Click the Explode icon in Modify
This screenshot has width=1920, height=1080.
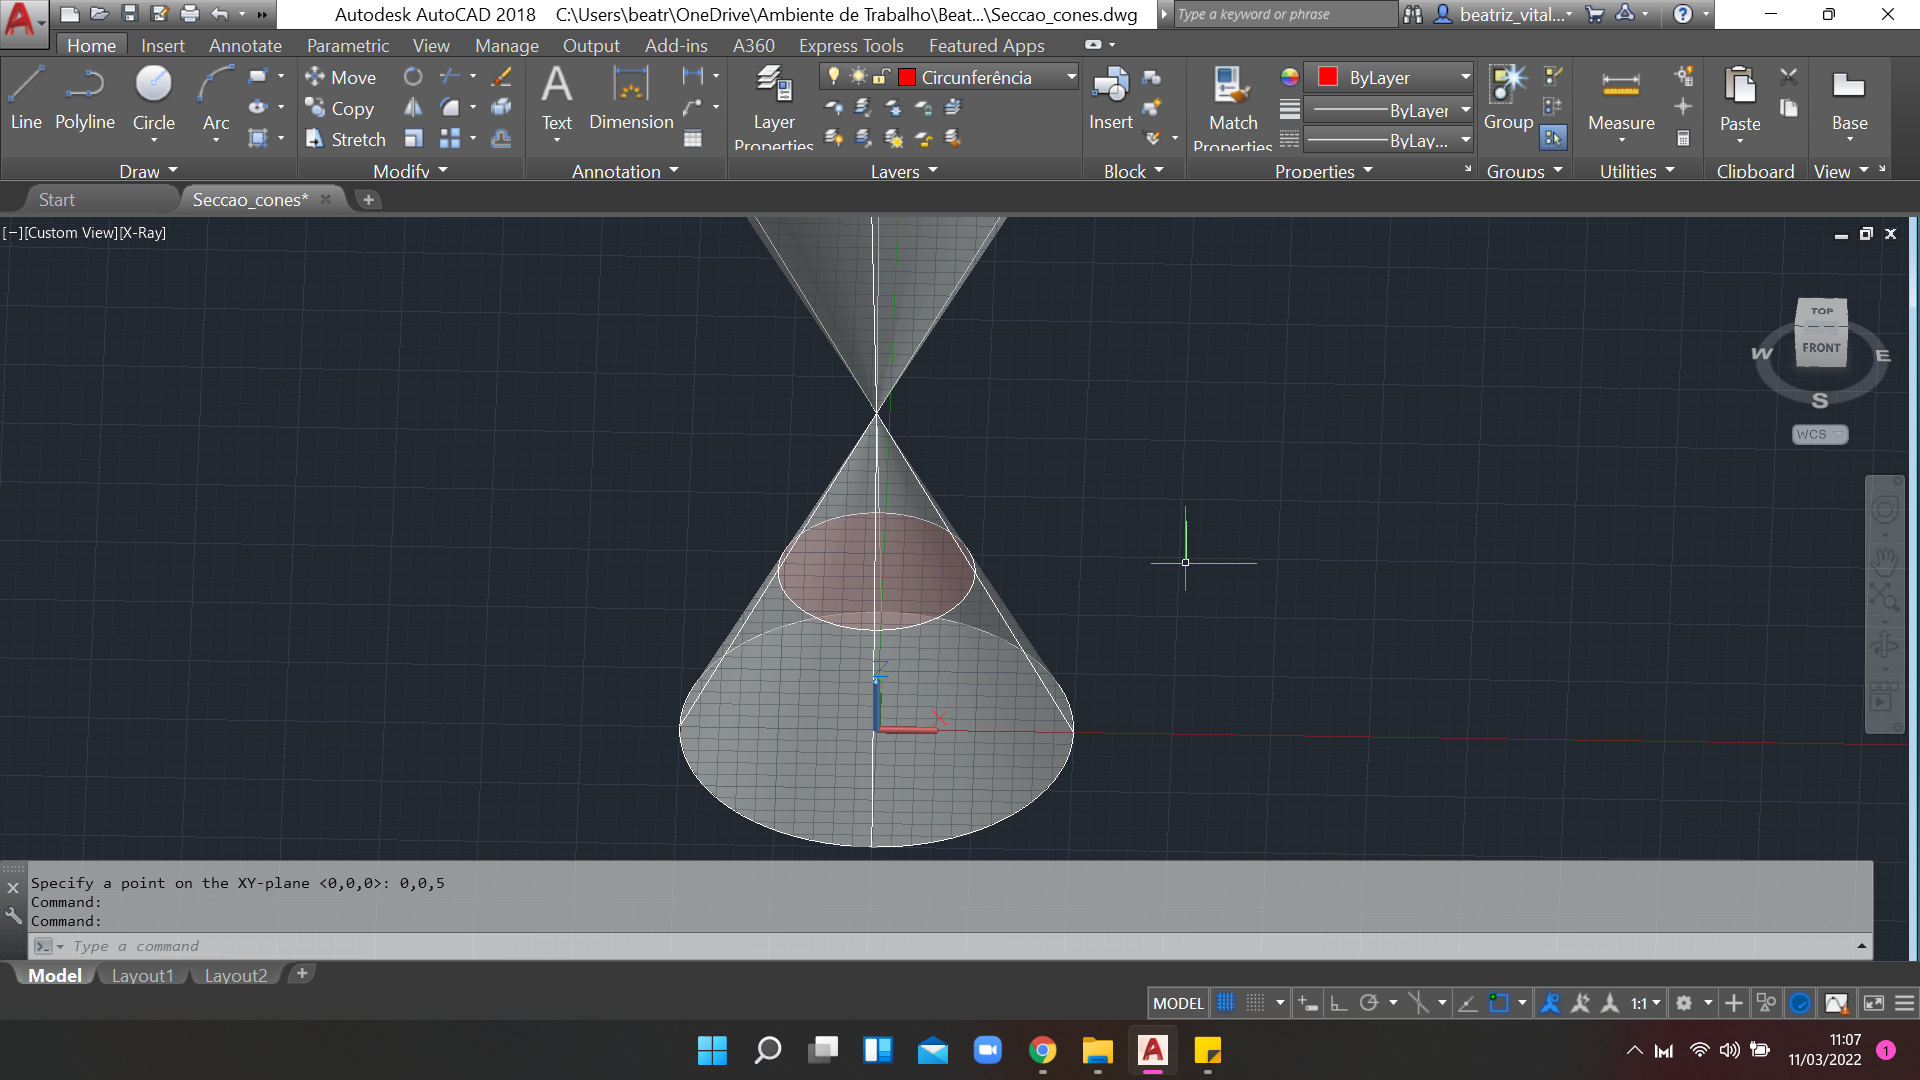(x=501, y=107)
